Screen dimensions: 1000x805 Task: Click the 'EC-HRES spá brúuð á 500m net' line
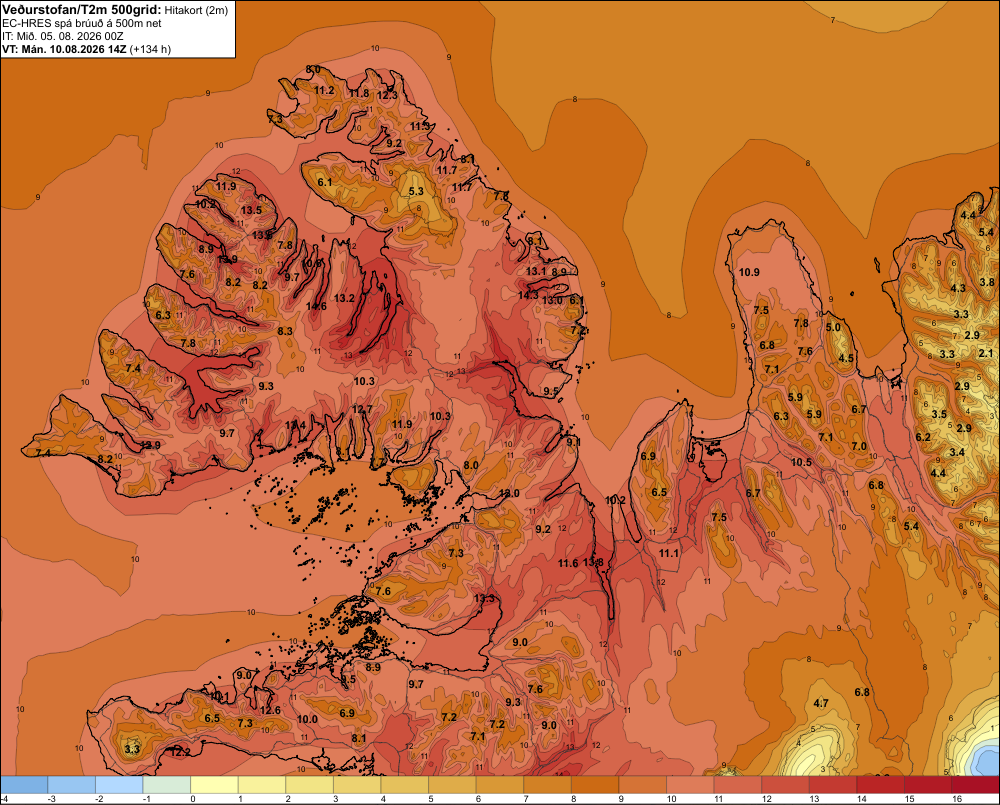[x=82, y=23]
